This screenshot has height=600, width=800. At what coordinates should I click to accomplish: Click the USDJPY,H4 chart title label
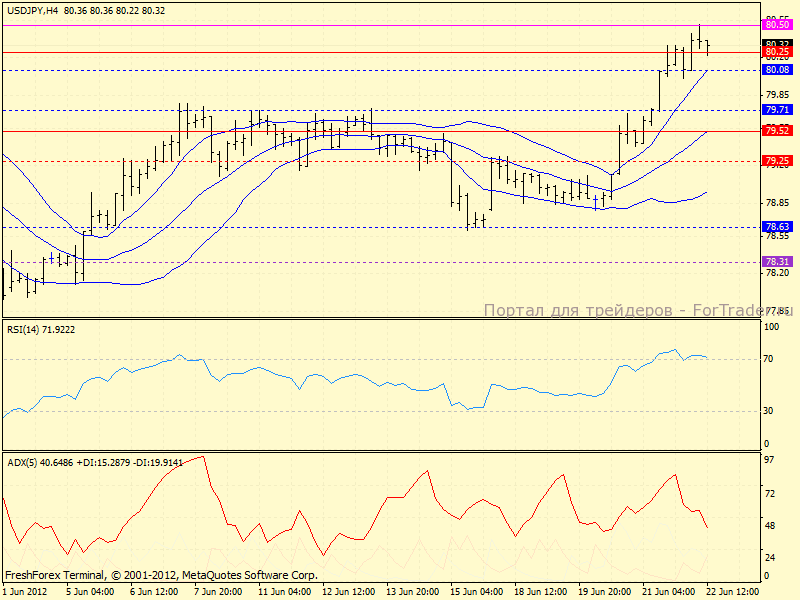click(31, 9)
